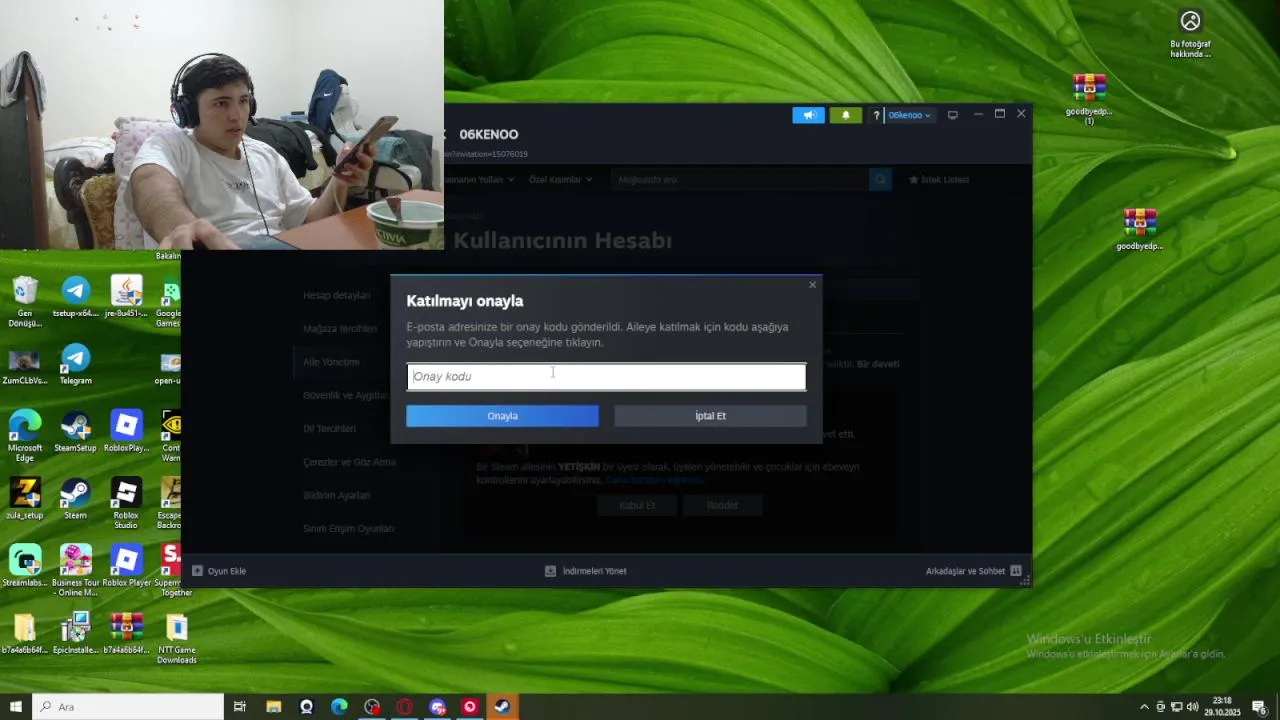
Task: Close the Katılmayı onayla dialog
Action: pos(812,285)
